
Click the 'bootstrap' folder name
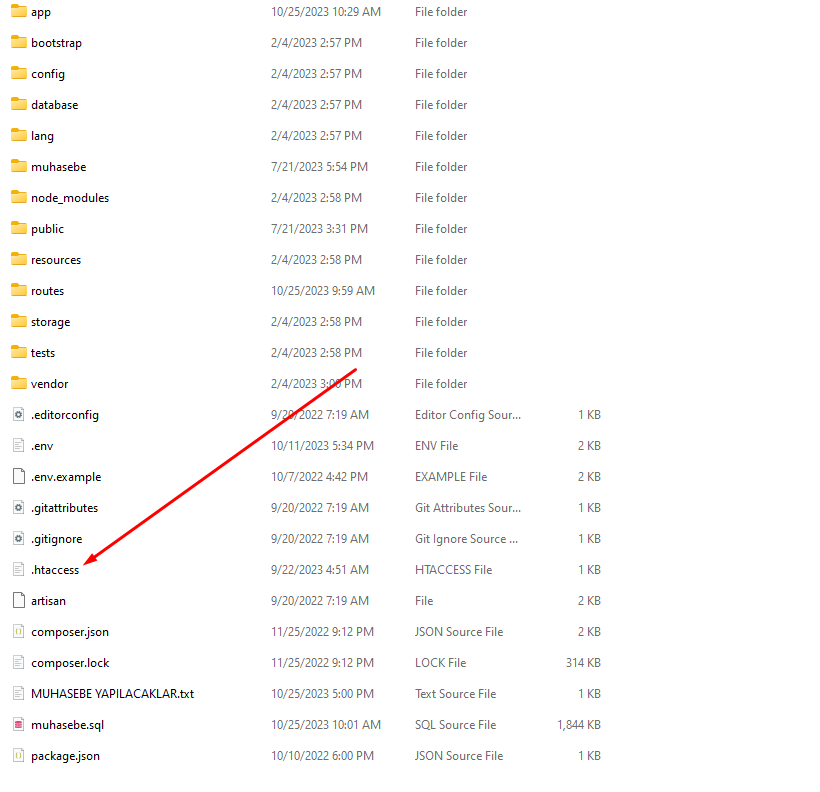[x=56, y=43]
